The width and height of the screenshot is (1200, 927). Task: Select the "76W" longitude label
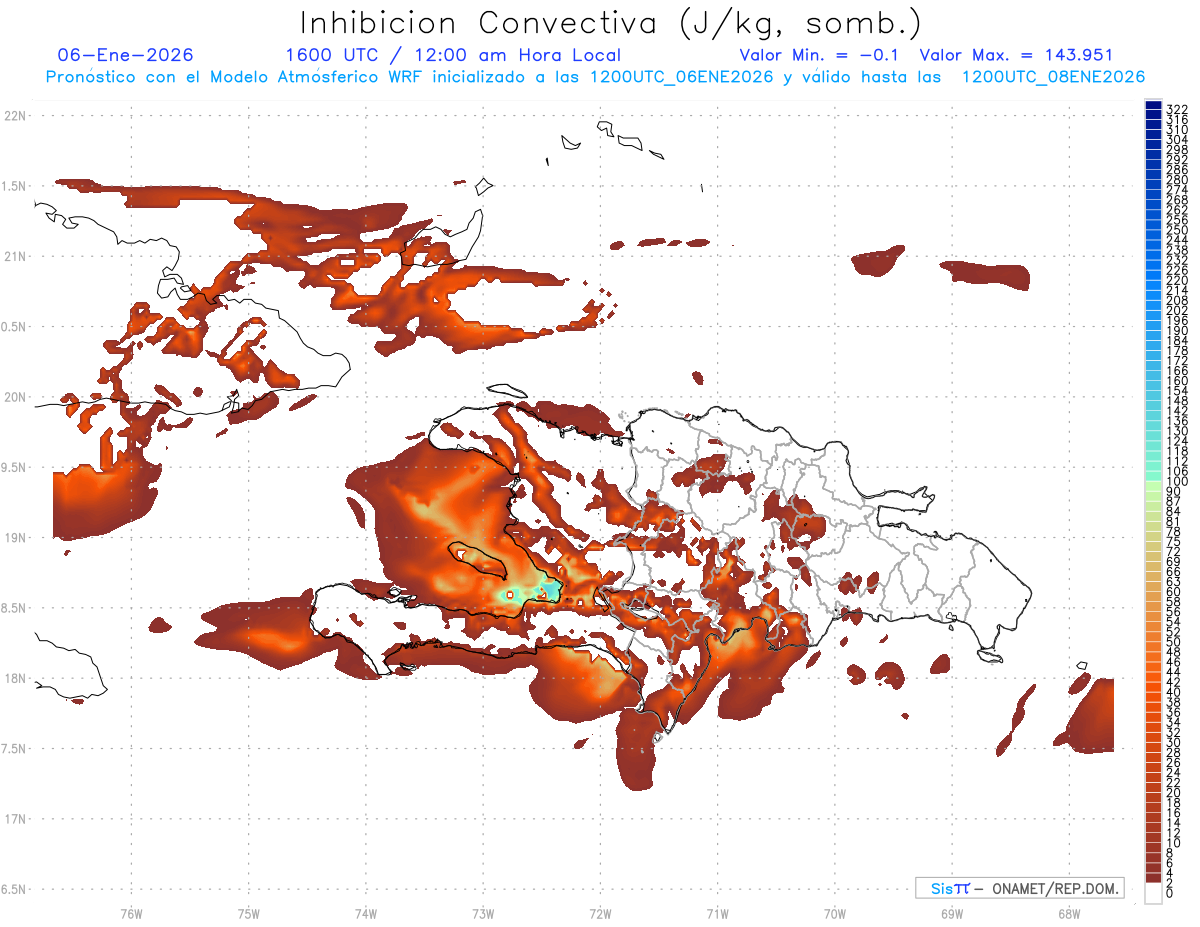(131, 913)
